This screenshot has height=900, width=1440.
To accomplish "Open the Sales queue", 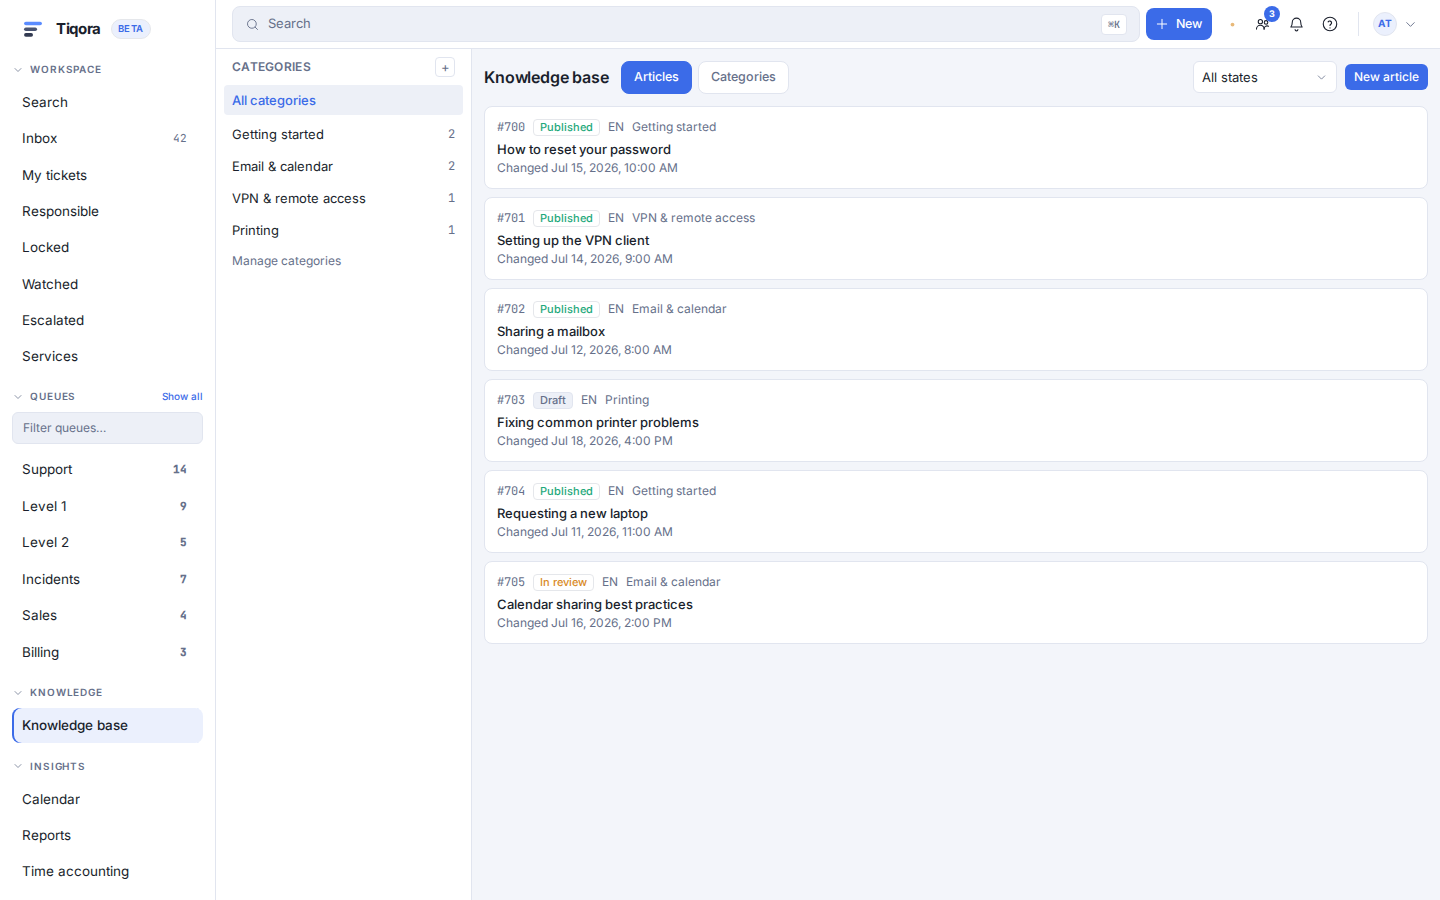I will (107, 615).
